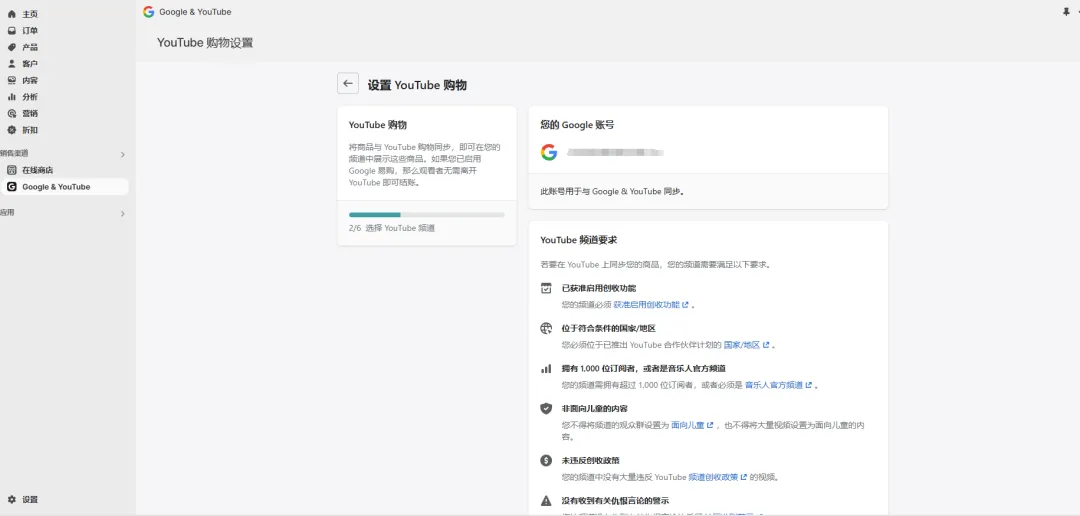Click 没有收到有关仇恨言论的警示 title
Screen dimensions: 1080x516
tap(615, 500)
